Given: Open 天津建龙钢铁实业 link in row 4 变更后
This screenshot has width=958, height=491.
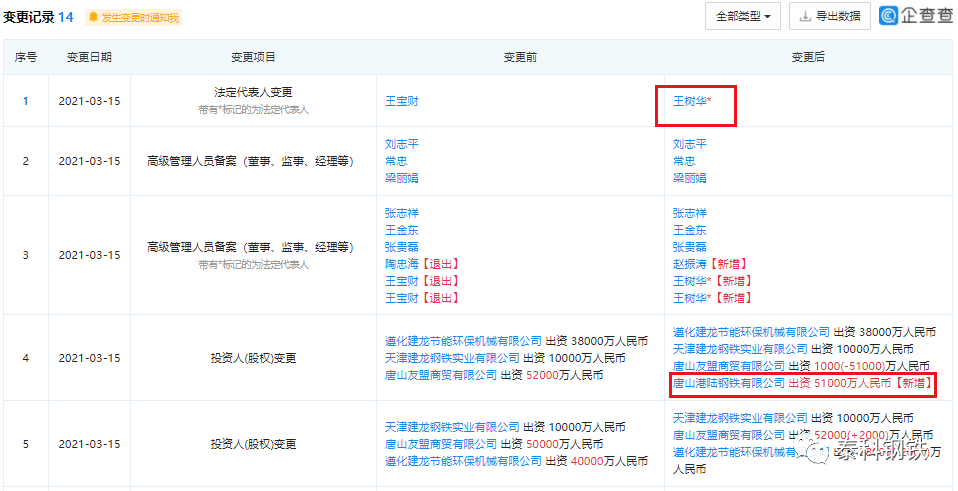Looking at the screenshot, I should (740, 349).
